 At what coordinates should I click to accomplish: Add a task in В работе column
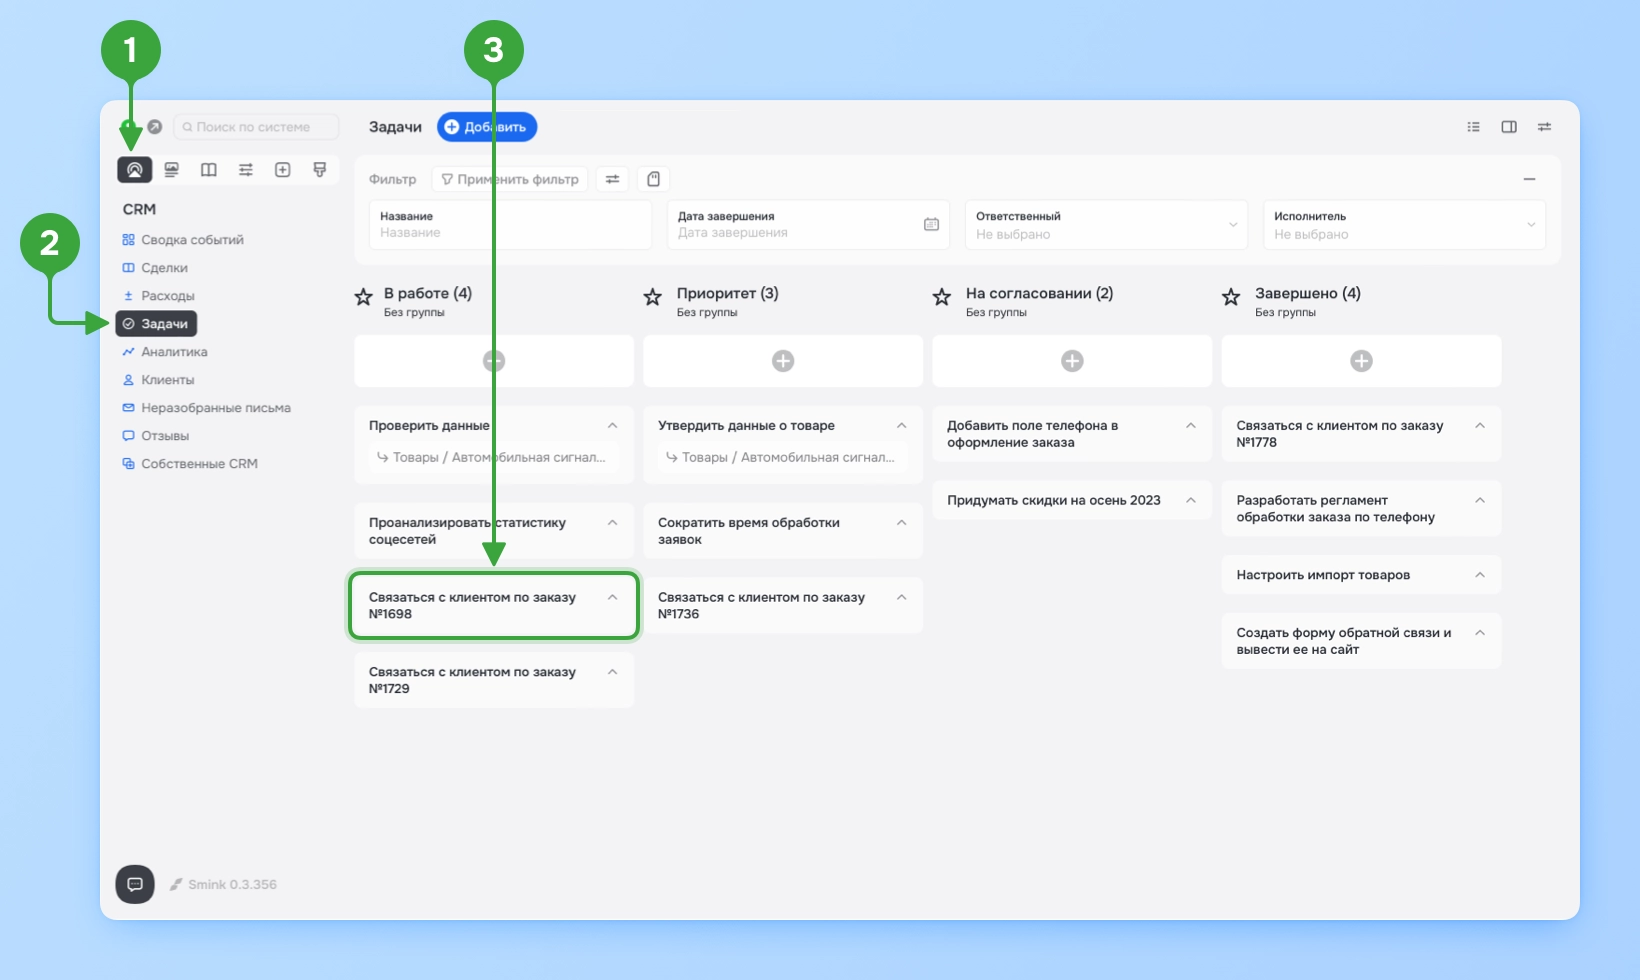tap(494, 361)
